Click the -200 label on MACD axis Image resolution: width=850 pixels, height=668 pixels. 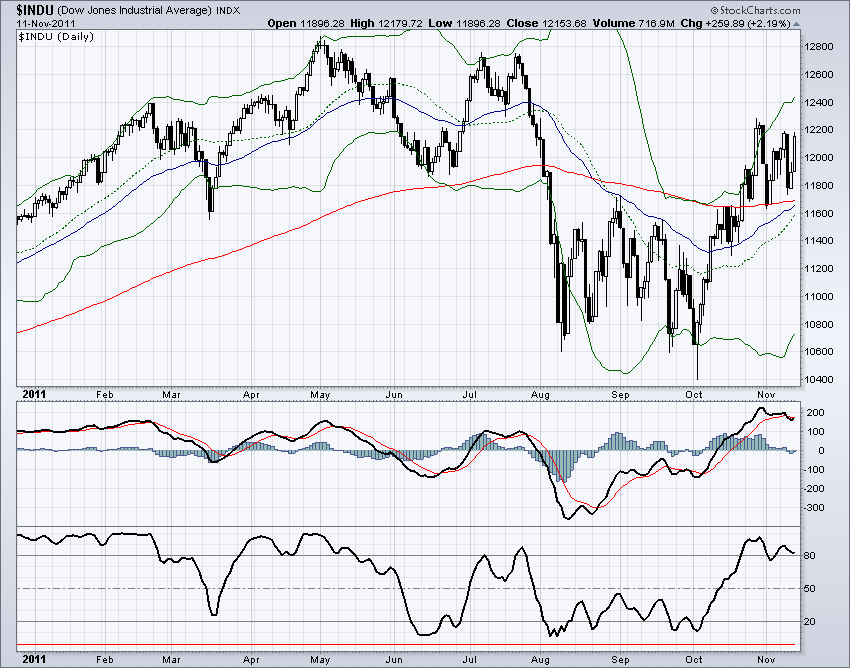tap(814, 489)
